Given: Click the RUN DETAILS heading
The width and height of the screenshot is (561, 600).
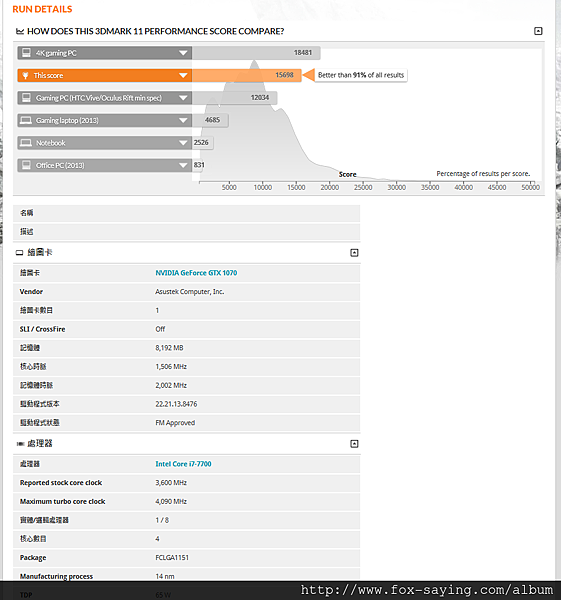Looking at the screenshot, I should 42,9.
